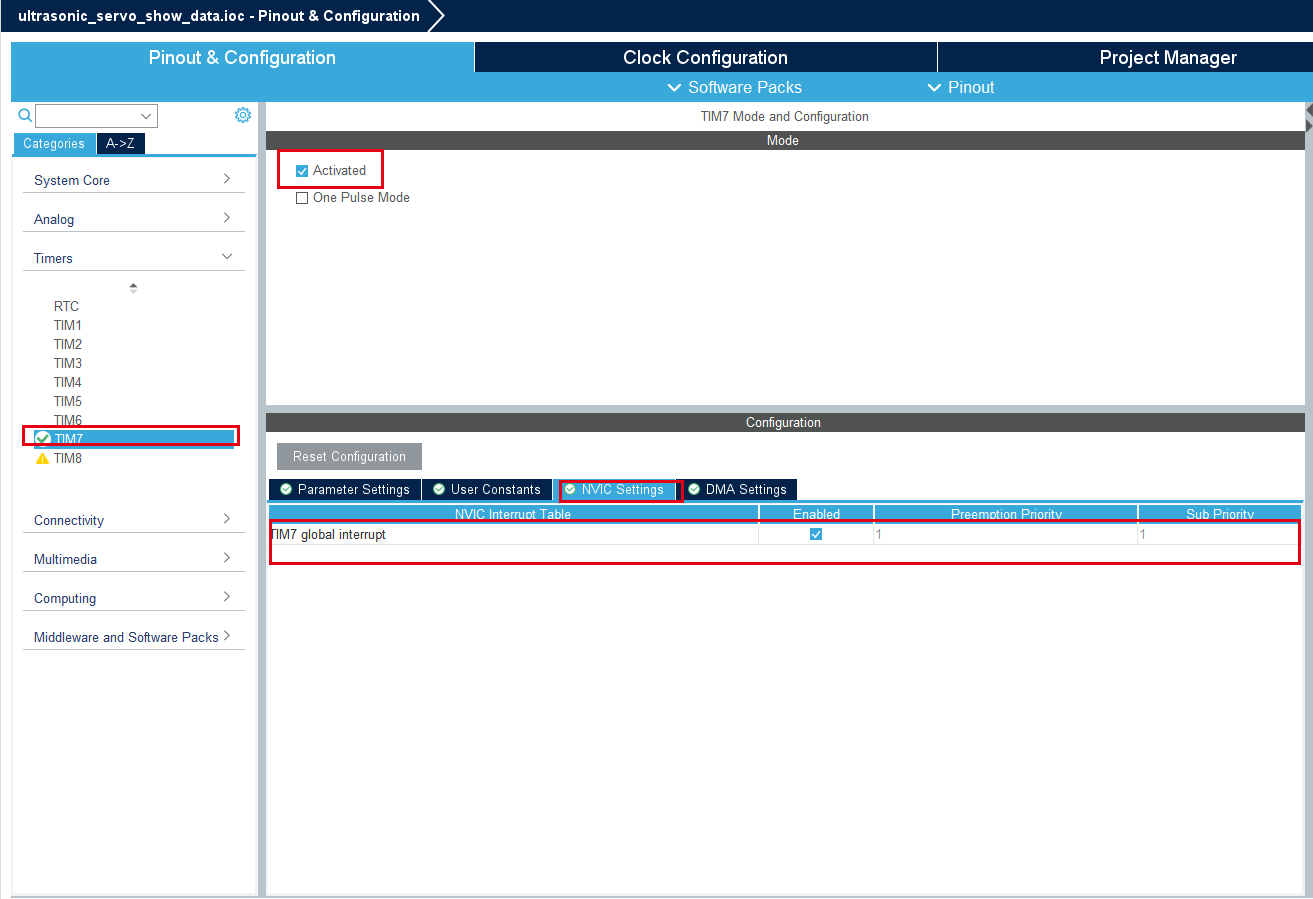Viewport: 1313px width, 899px height.
Task: Select TIM4 in timers list
Action: 68,382
